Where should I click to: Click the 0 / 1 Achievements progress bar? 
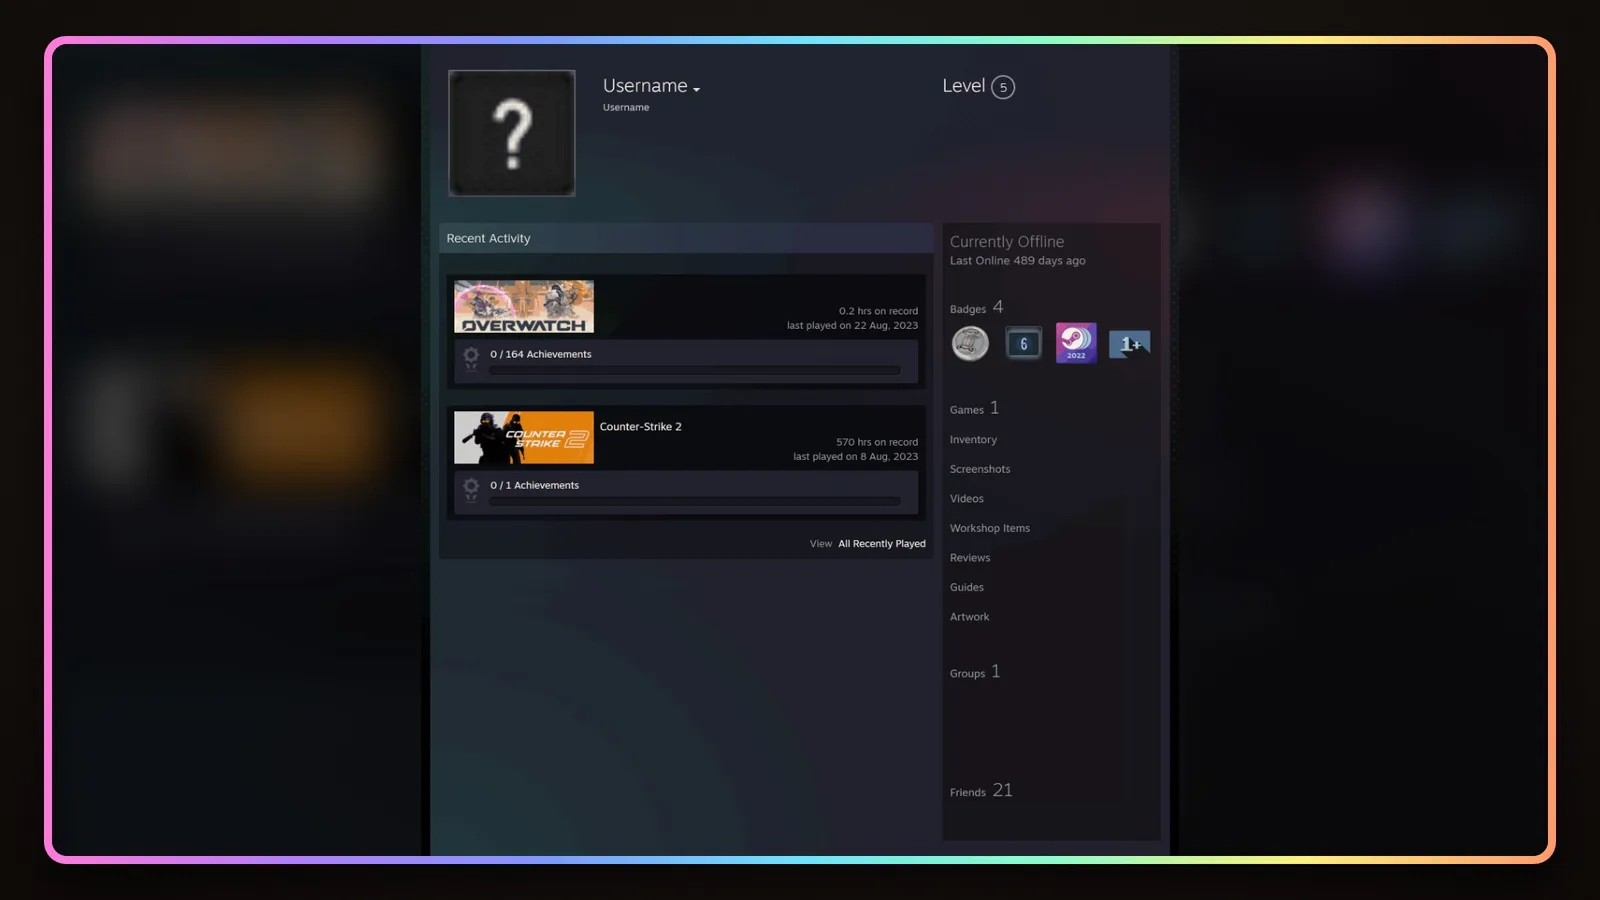(695, 502)
